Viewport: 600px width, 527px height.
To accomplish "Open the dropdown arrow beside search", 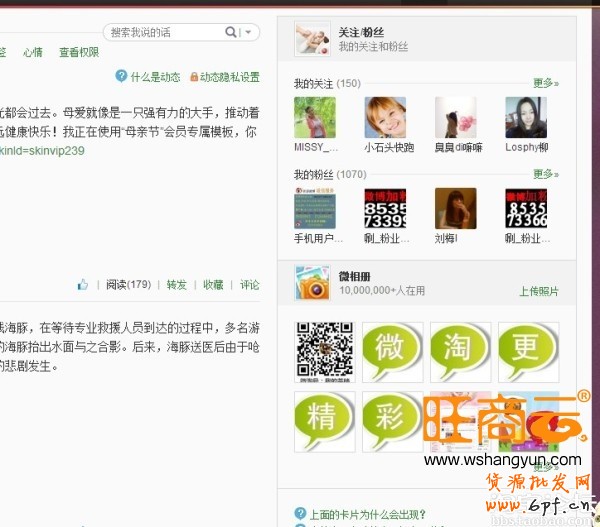I will (249, 33).
